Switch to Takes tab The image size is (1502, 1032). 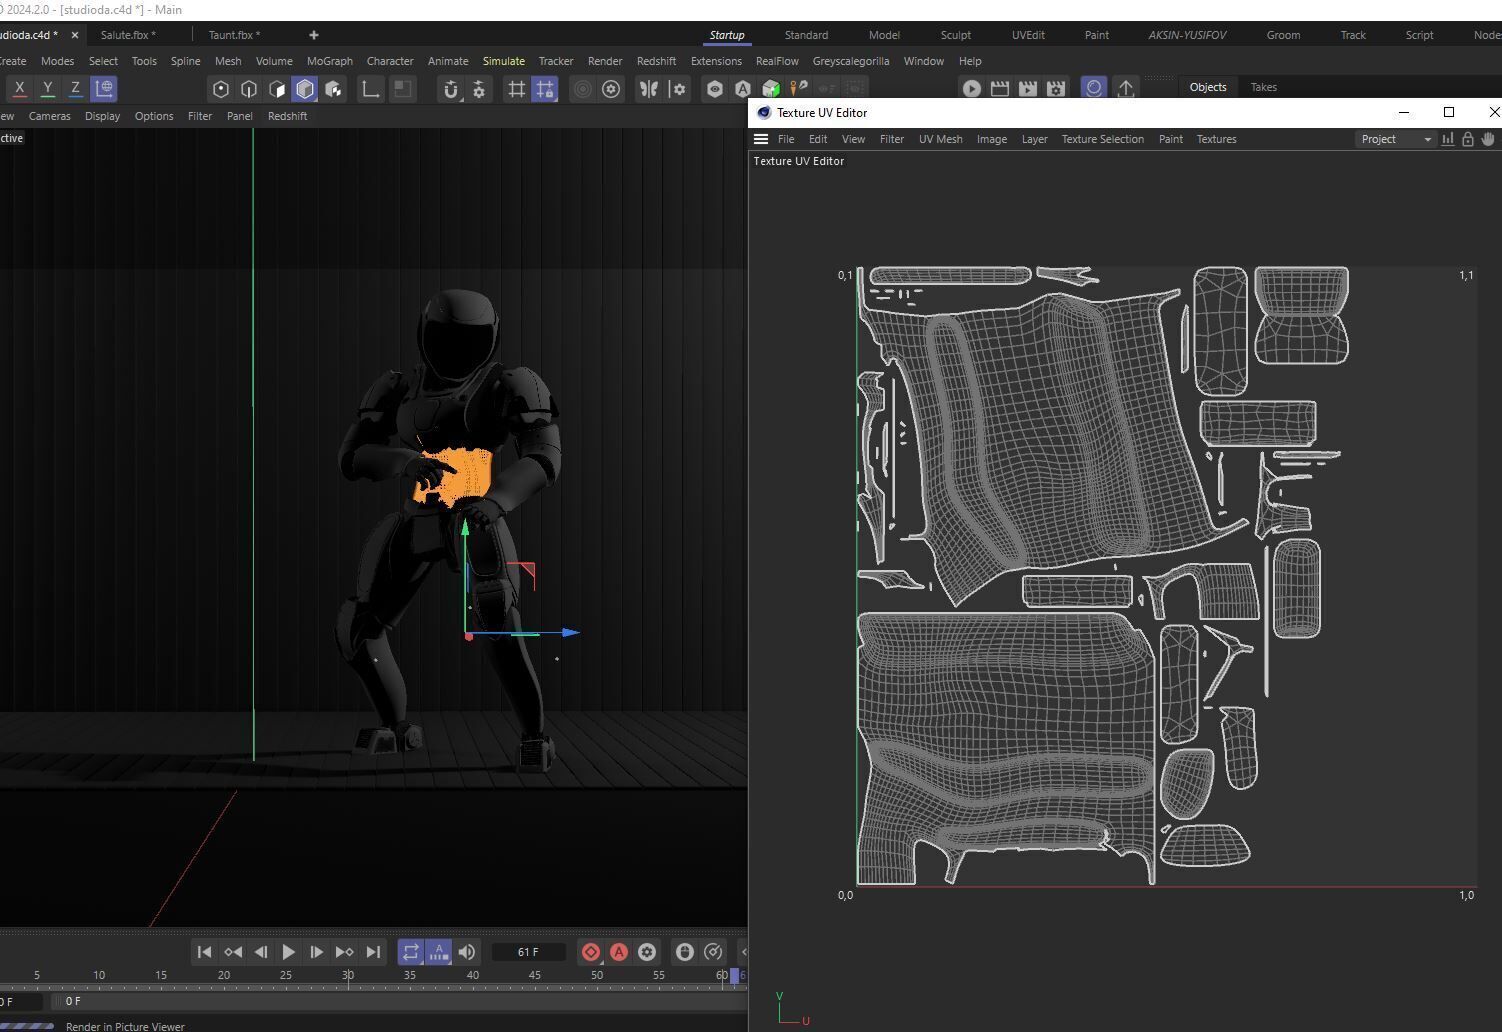(1264, 87)
